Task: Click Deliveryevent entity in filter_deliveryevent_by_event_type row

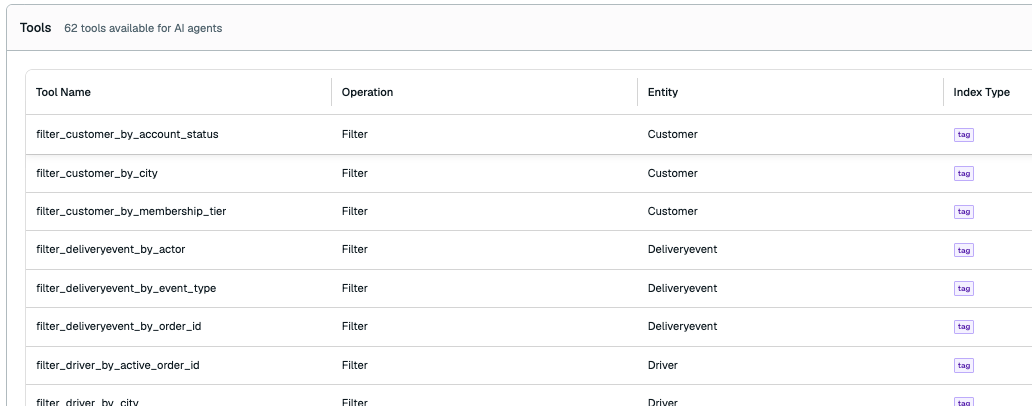Action: (x=683, y=288)
